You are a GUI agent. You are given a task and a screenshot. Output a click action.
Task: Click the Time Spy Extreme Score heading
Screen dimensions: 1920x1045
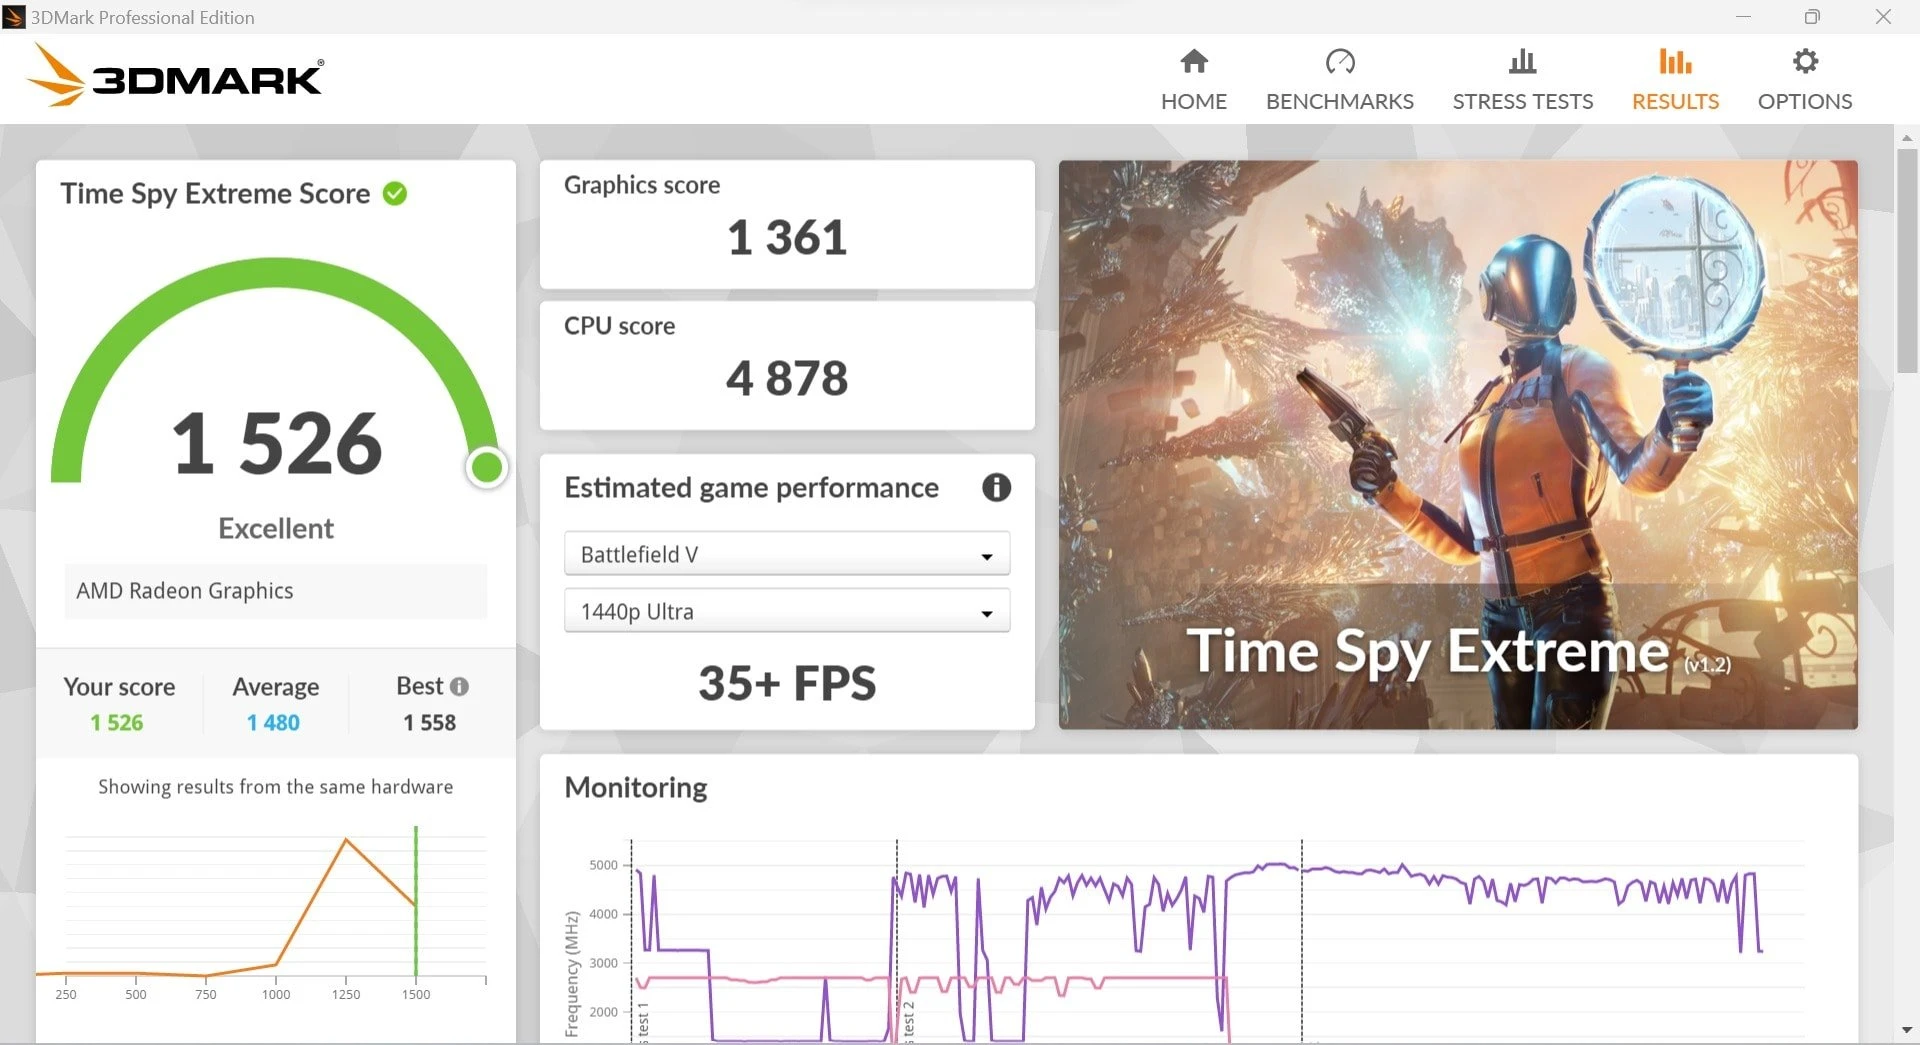click(215, 193)
